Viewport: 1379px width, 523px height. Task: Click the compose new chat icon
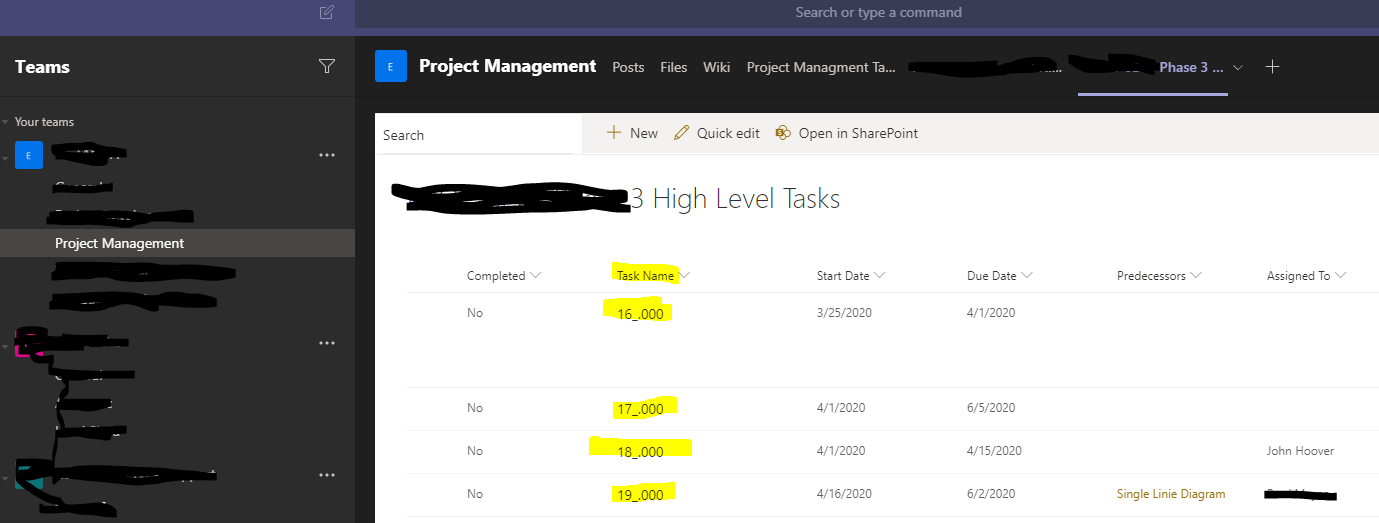click(327, 13)
